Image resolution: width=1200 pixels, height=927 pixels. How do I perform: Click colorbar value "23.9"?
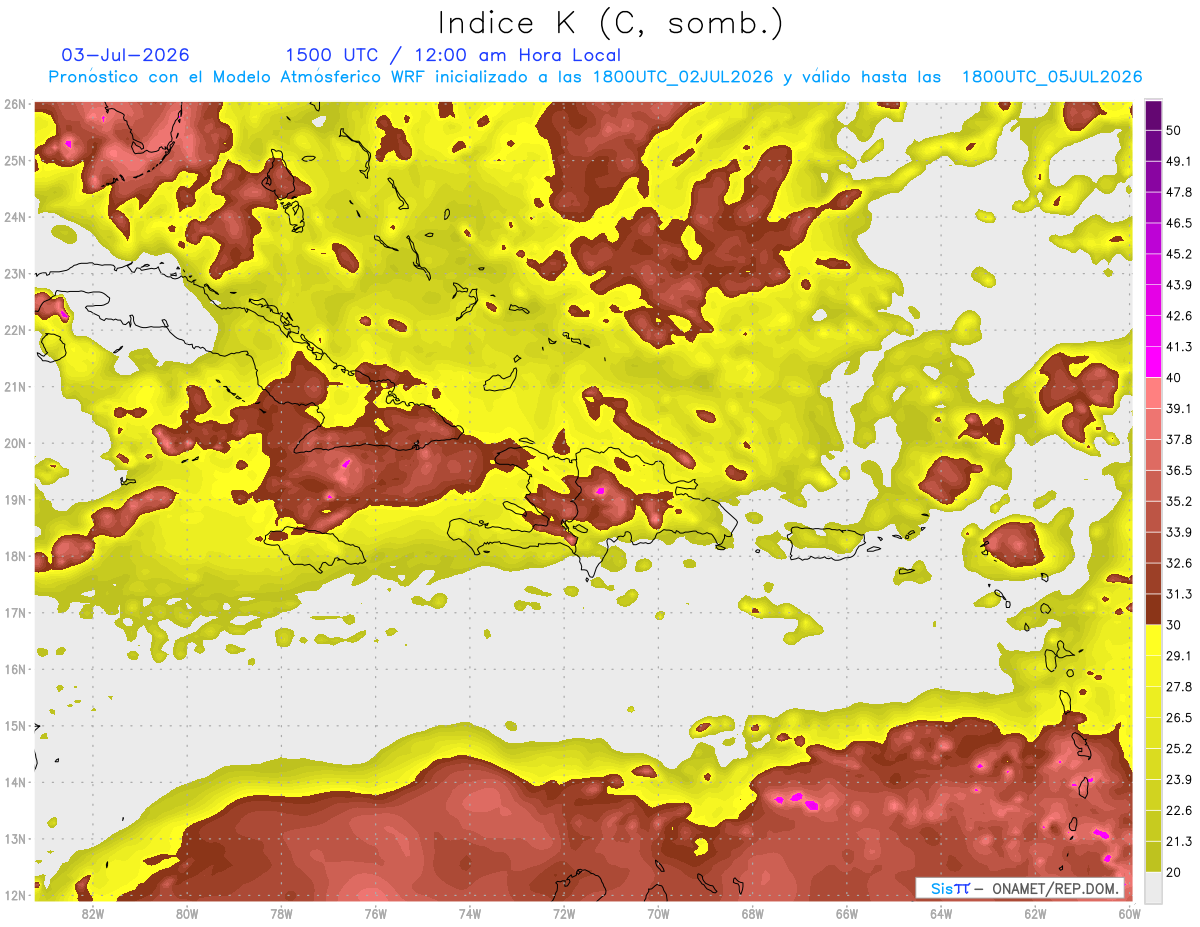pos(1178,780)
